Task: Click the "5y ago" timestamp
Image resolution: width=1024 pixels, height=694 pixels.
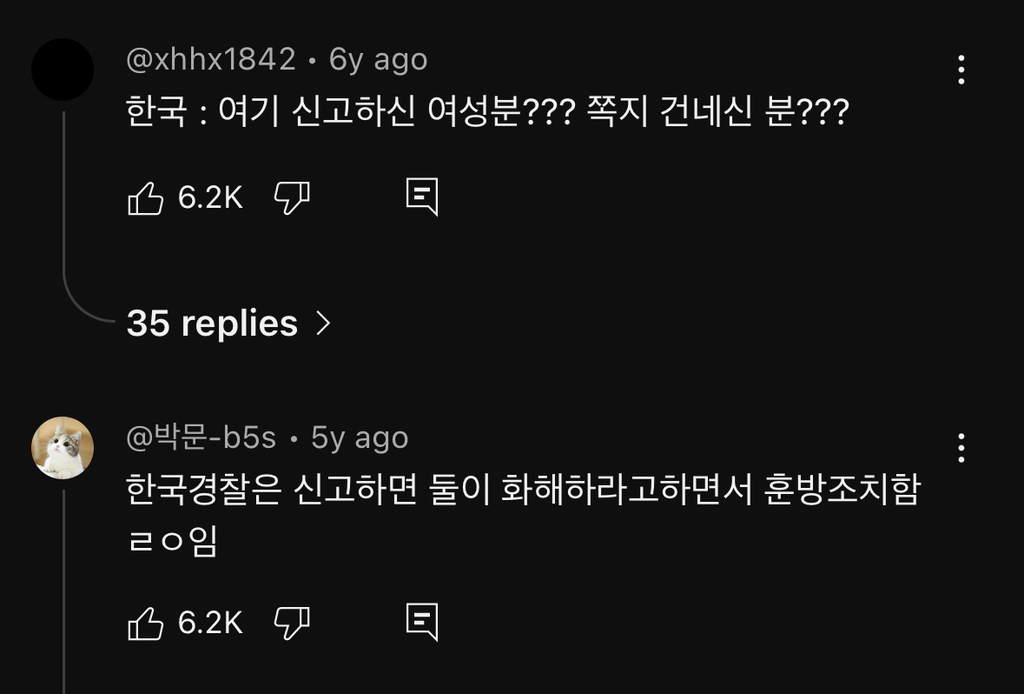Action: point(359,438)
